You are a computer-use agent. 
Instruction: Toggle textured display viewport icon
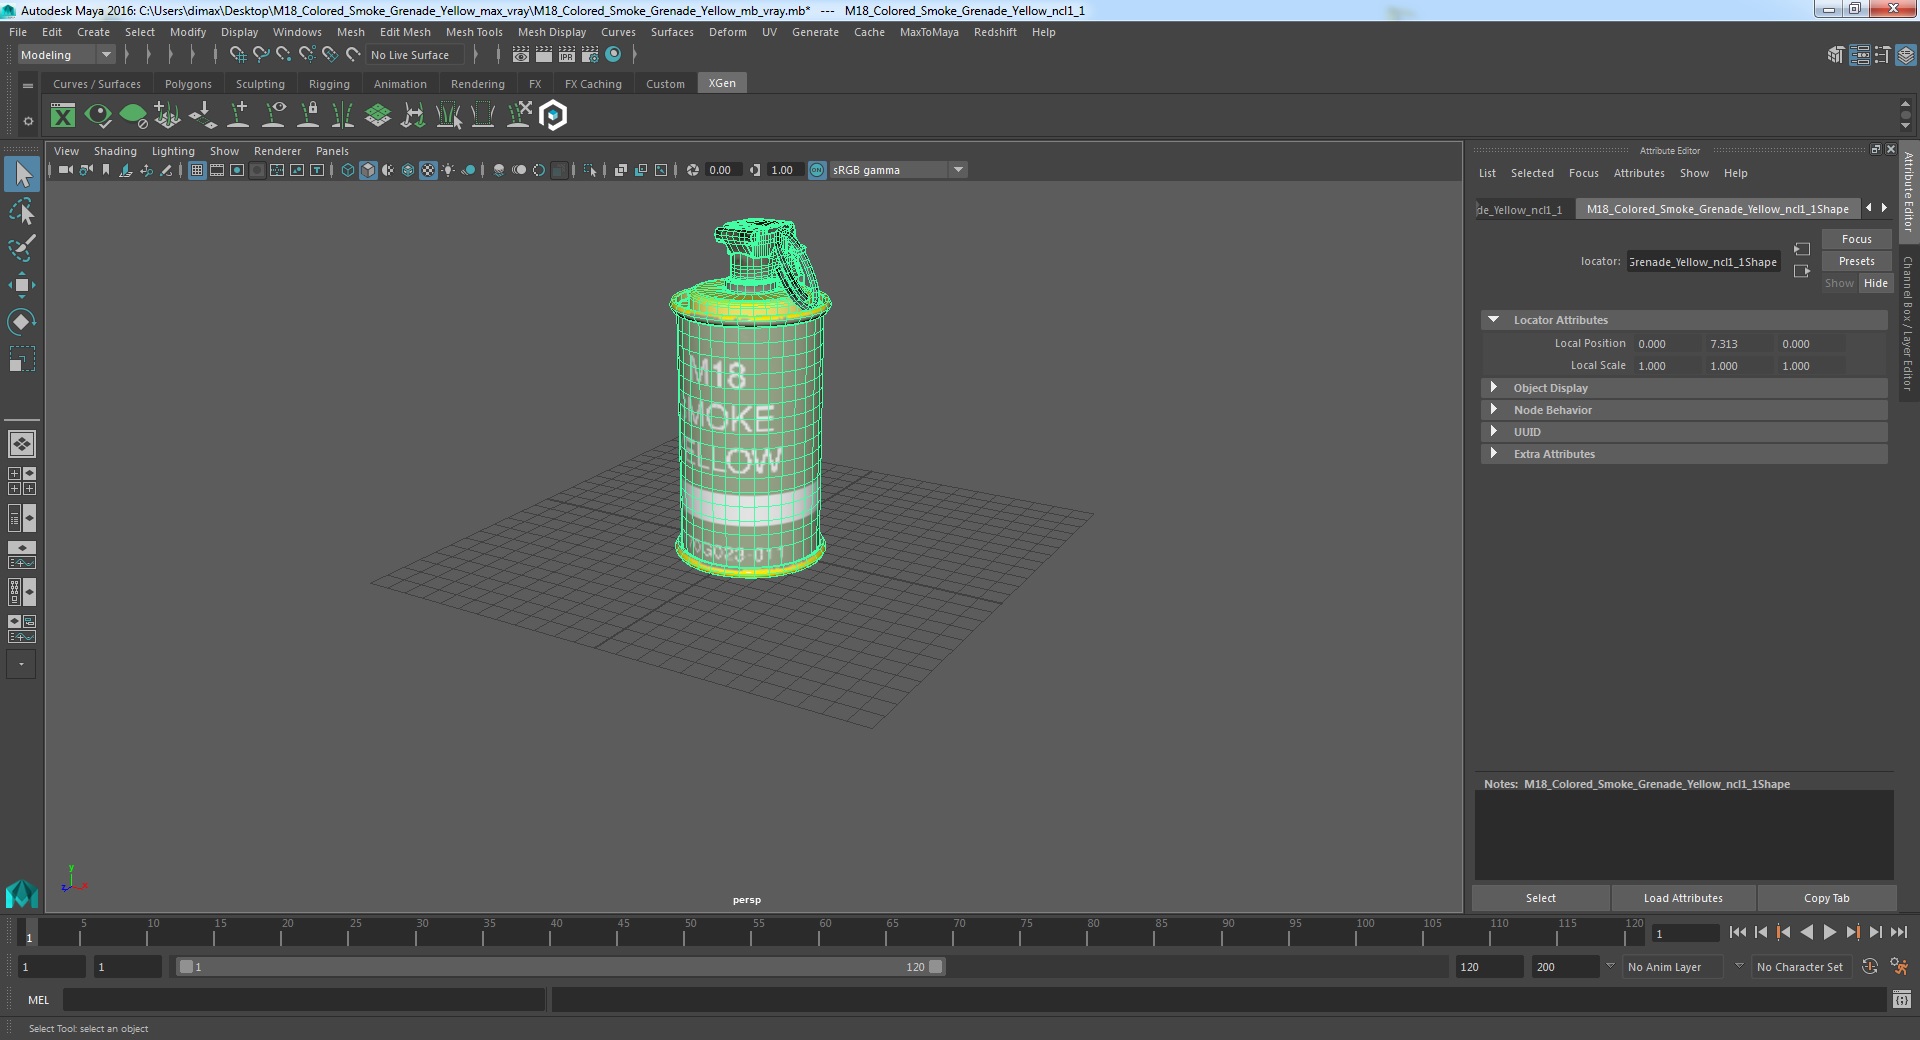pyautogui.click(x=428, y=170)
